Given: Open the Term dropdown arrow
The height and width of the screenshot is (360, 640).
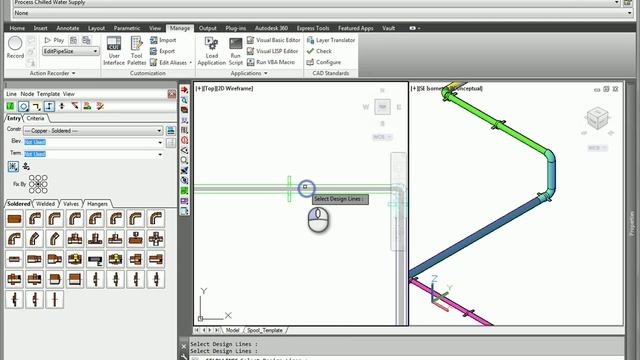Looking at the screenshot, I should click(160, 154).
